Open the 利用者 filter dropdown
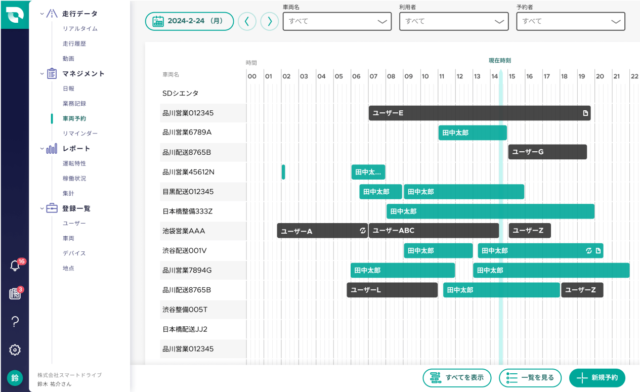Viewport: 640px width, 392px height. [454, 21]
